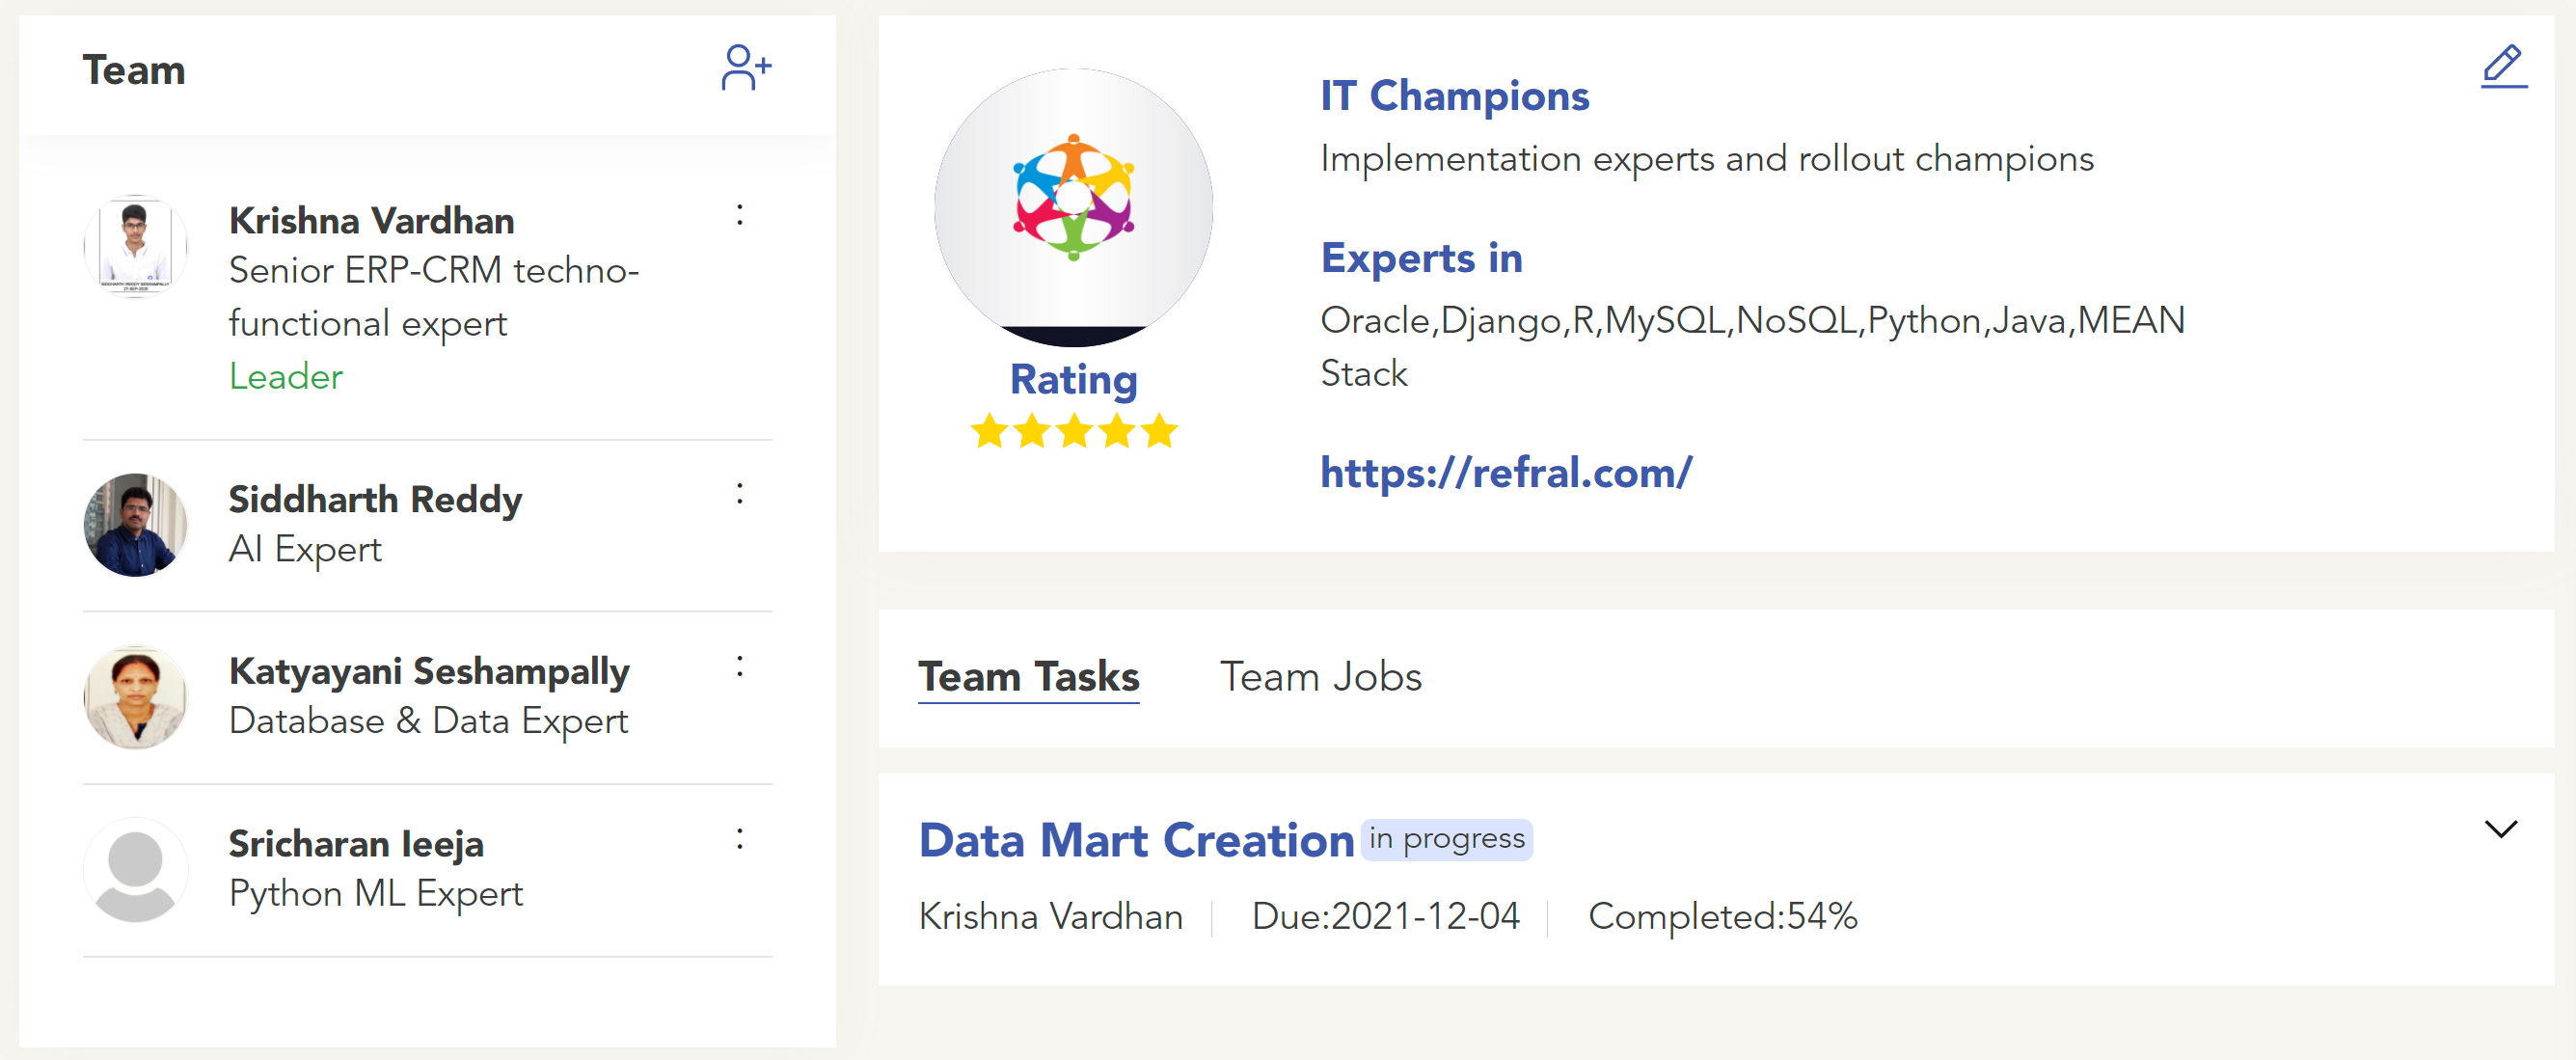The width and height of the screenshot is (2576, 1060).
Task: Click the 'in progress' status badge
Action: click(x=1446, y=839)
